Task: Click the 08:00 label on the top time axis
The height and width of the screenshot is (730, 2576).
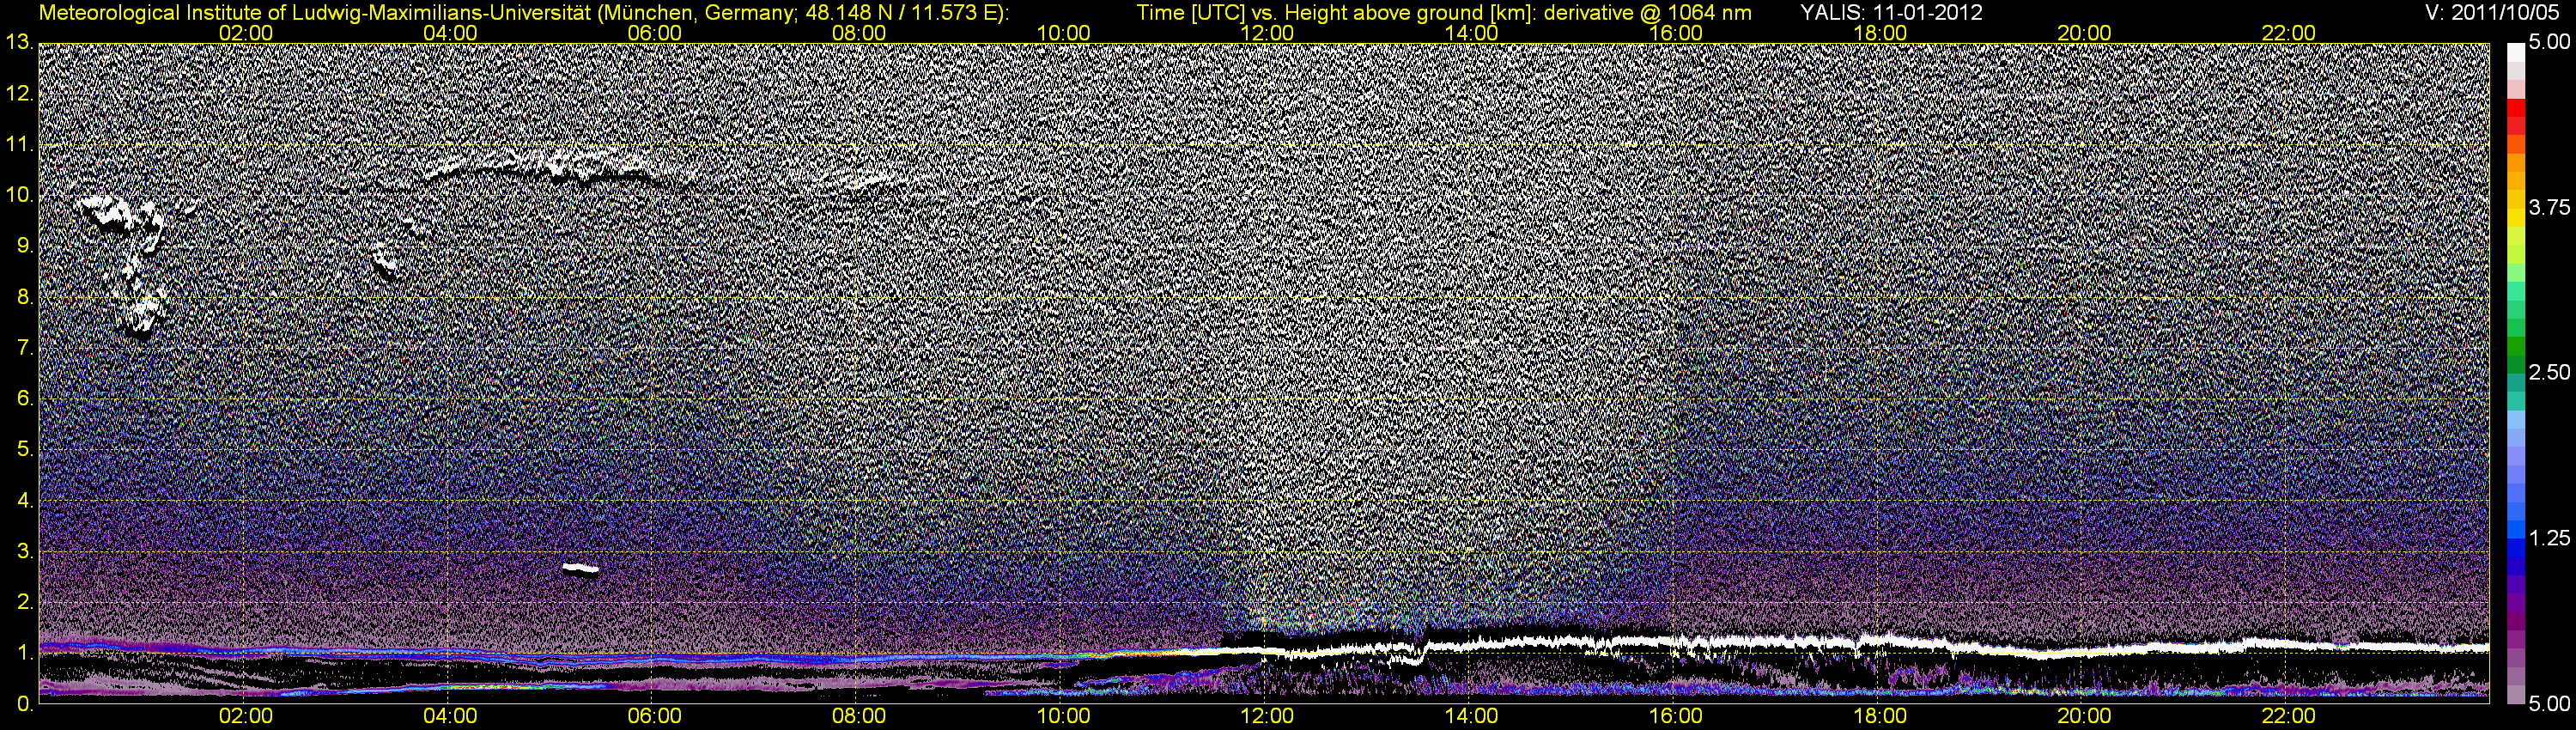Action: (859, 33)
